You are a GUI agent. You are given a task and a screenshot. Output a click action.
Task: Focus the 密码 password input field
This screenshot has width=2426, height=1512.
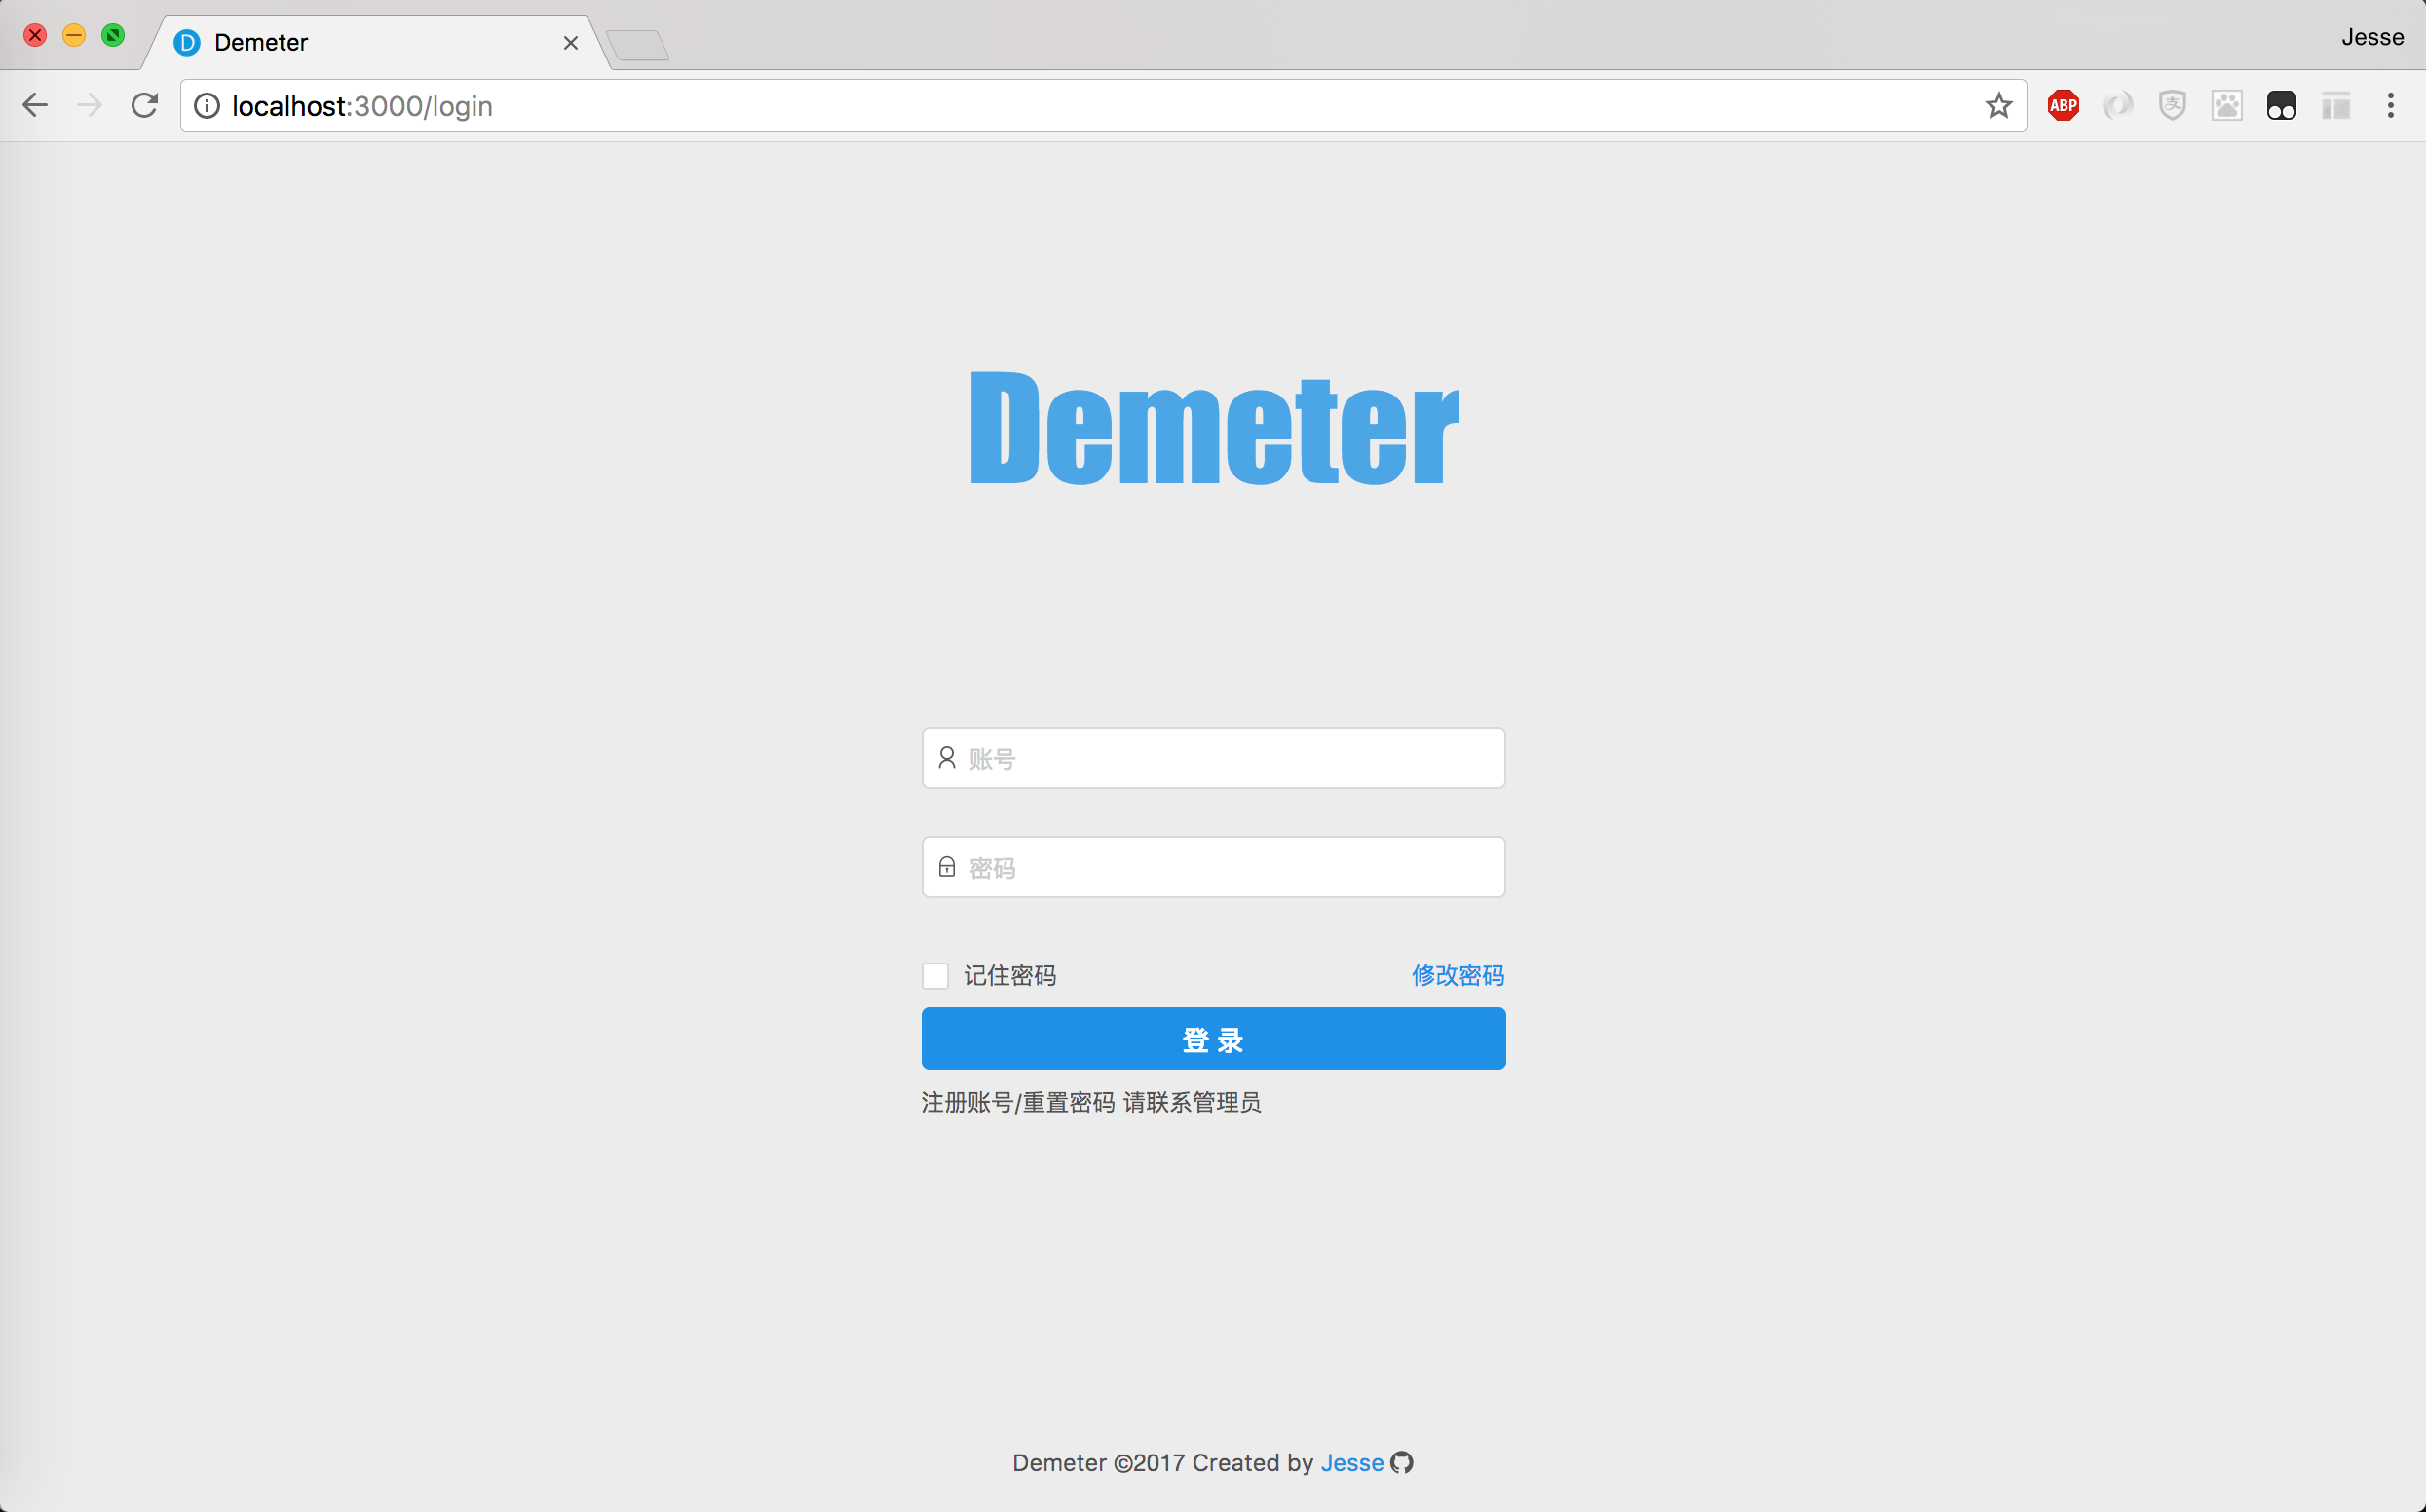pyautogui.click(x=1213, y=867)
